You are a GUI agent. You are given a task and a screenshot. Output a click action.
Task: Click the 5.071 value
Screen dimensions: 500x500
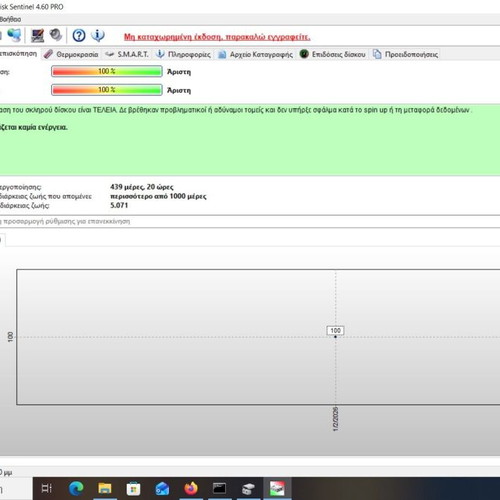pos(119,205)
